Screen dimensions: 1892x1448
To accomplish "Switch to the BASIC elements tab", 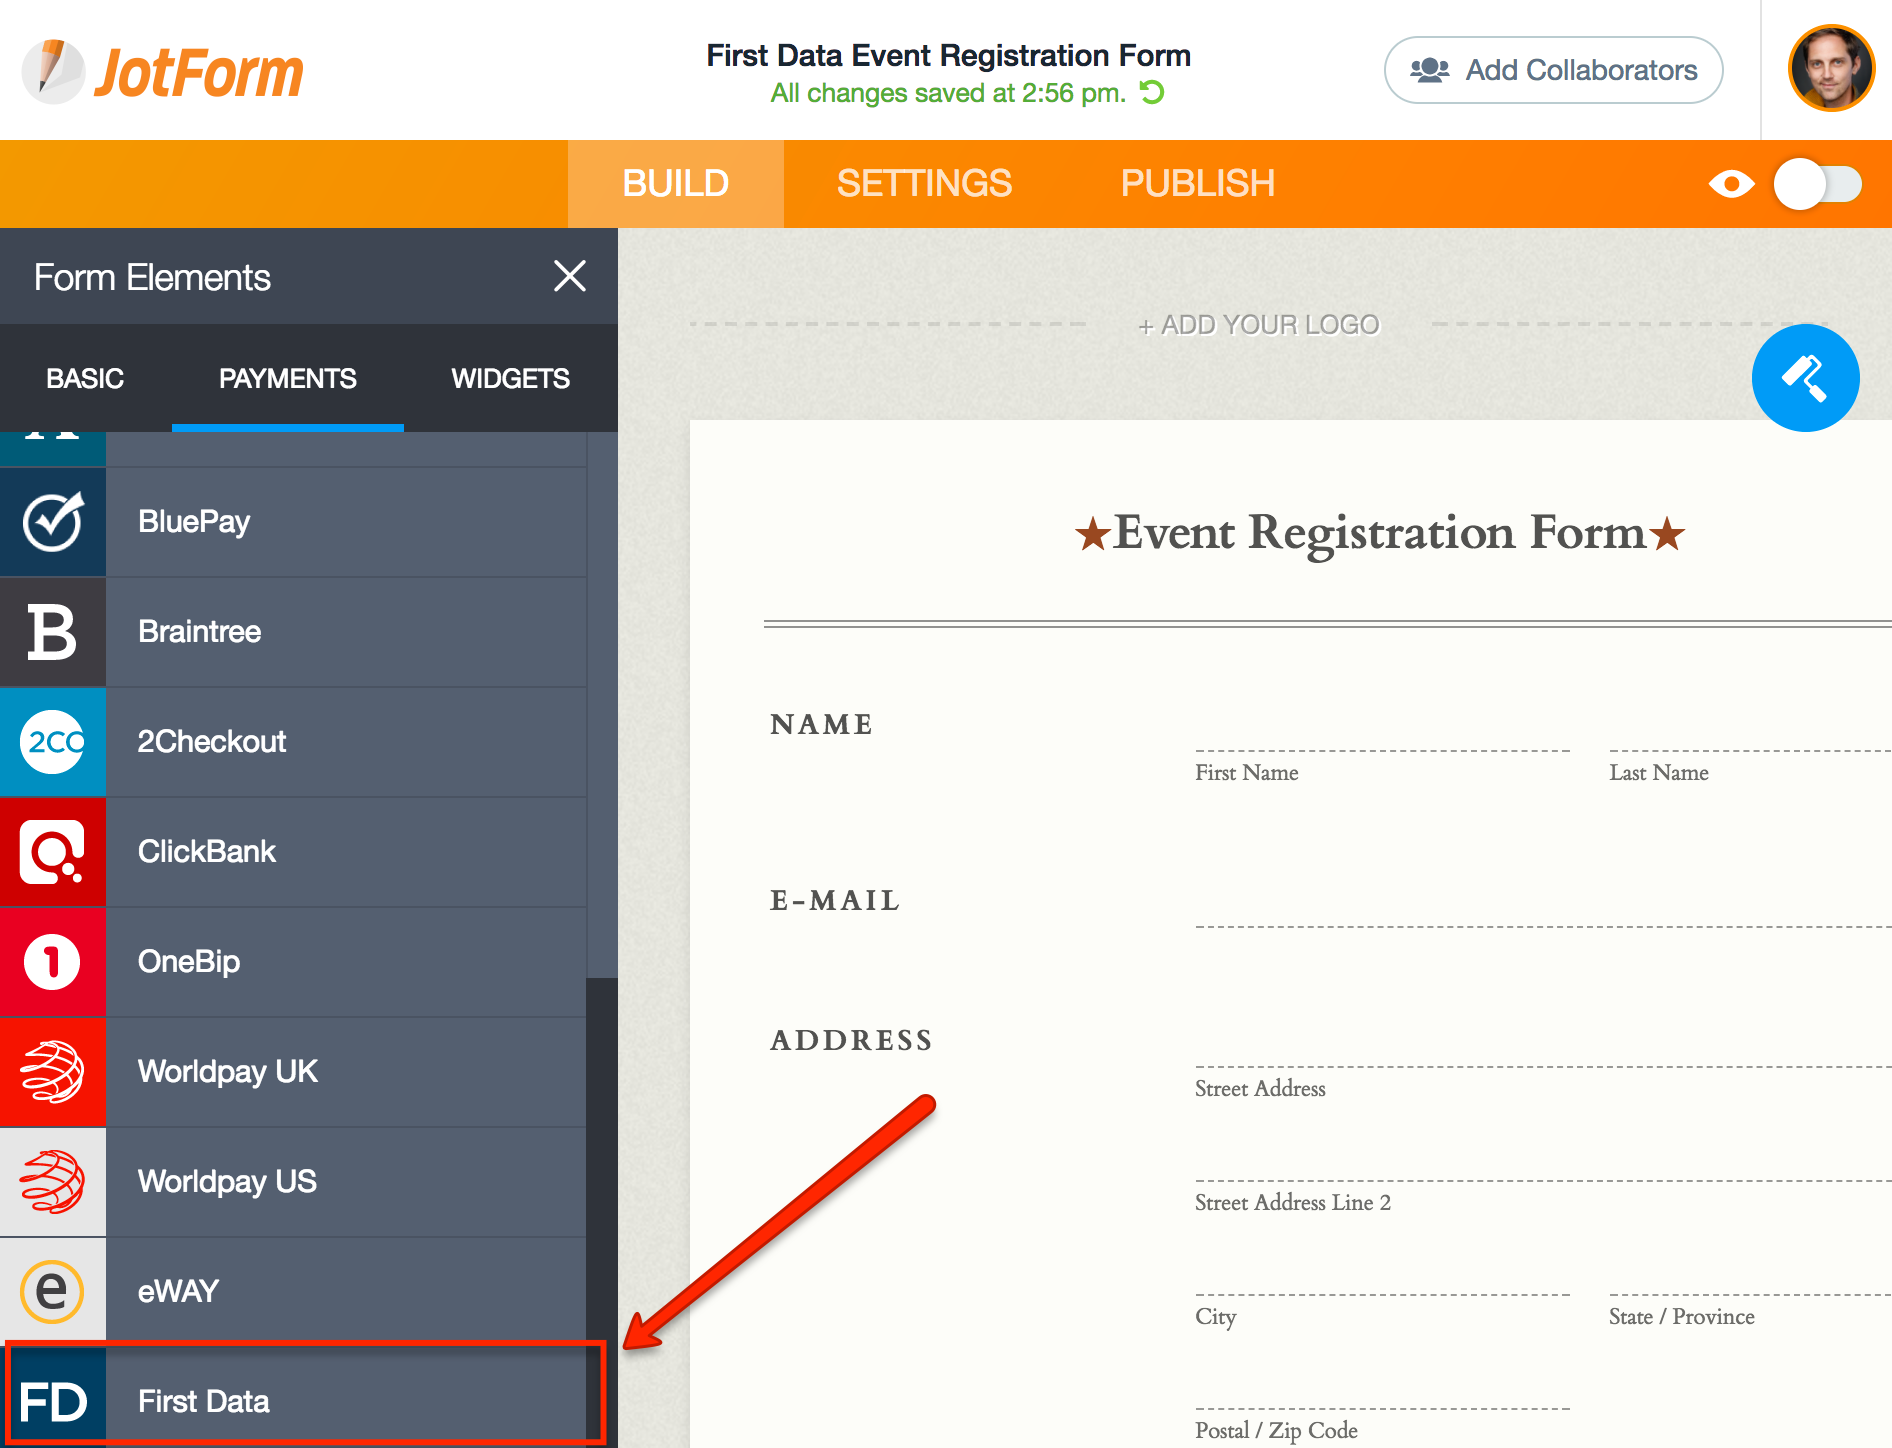I will click(x=85, y=378).
